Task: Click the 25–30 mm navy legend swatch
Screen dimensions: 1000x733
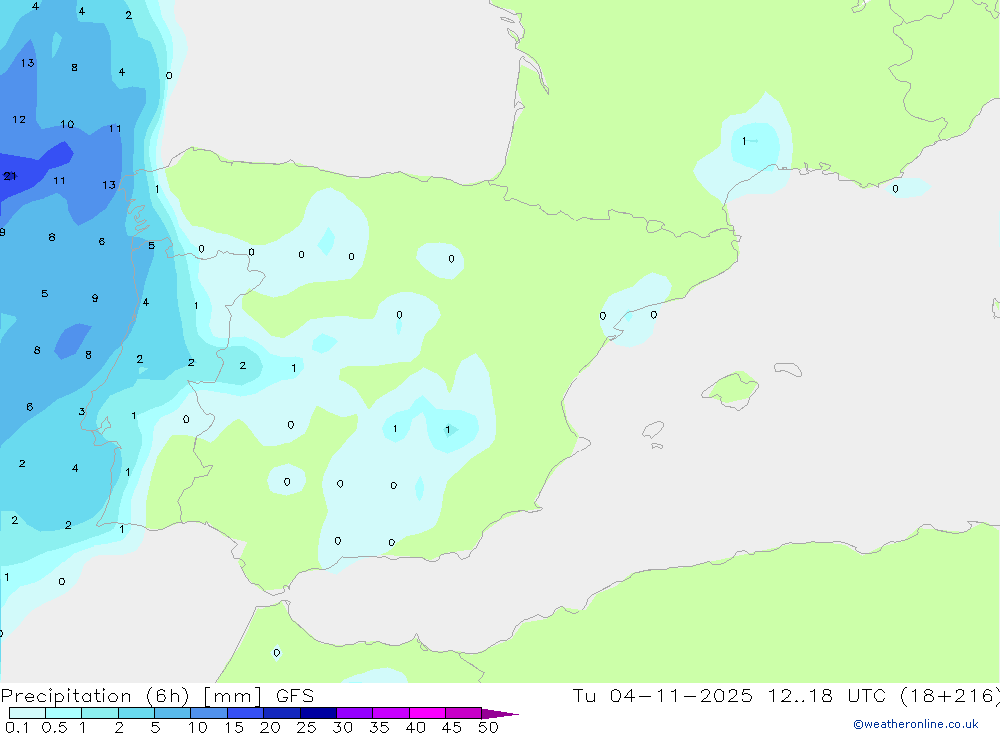Action: [x=318, y=713]
